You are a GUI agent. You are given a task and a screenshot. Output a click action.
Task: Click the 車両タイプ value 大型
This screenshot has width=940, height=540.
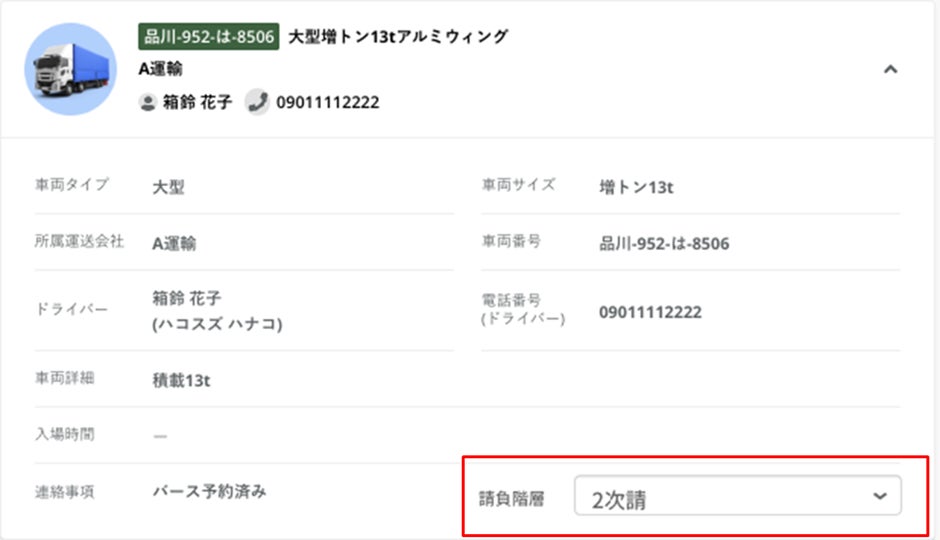[168, 187]
